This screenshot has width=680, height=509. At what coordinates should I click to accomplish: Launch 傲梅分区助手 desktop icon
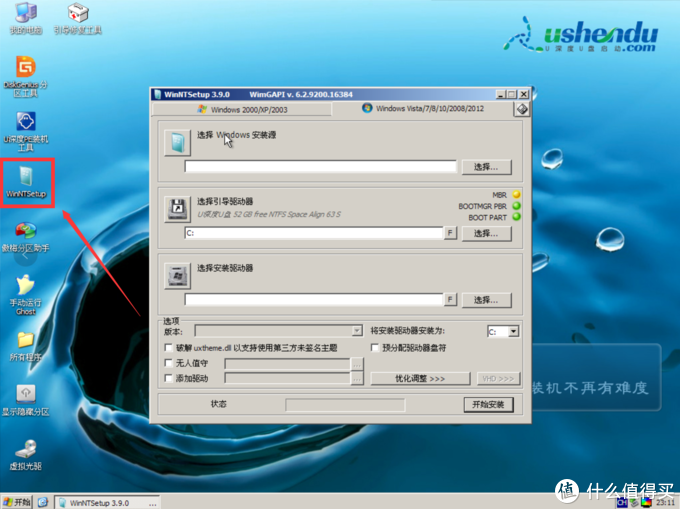click(26, 237)
